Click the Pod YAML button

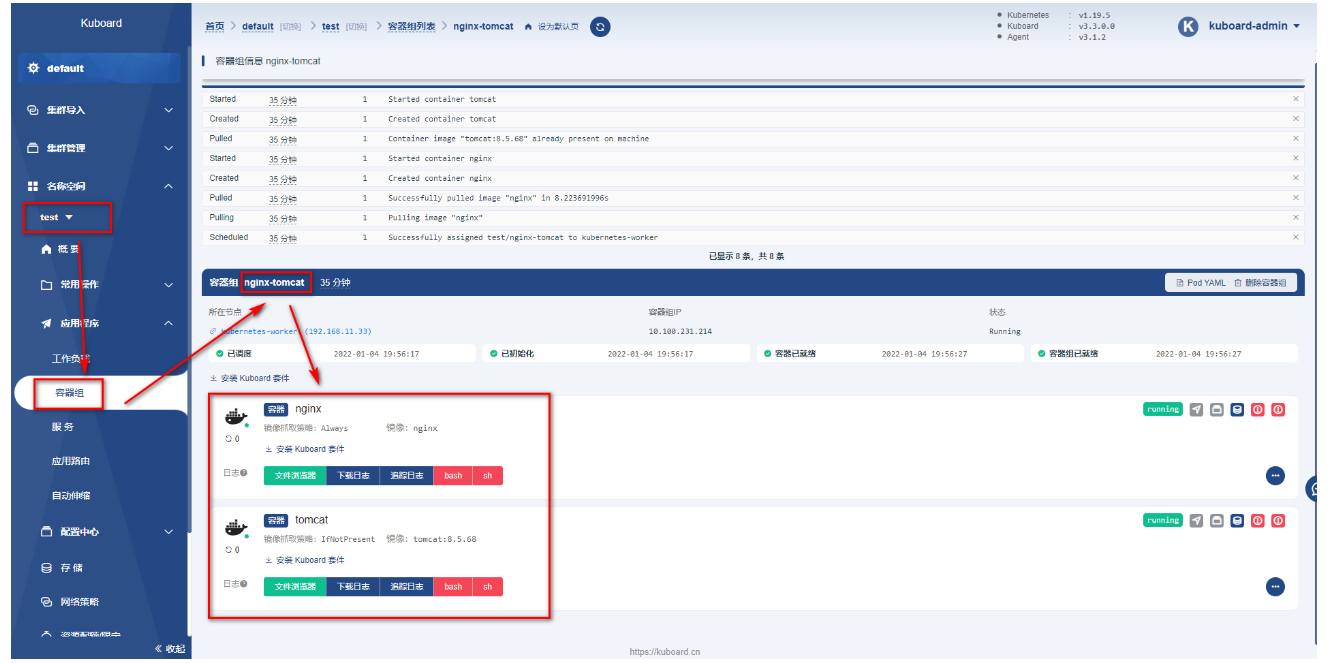(1199, 283)
